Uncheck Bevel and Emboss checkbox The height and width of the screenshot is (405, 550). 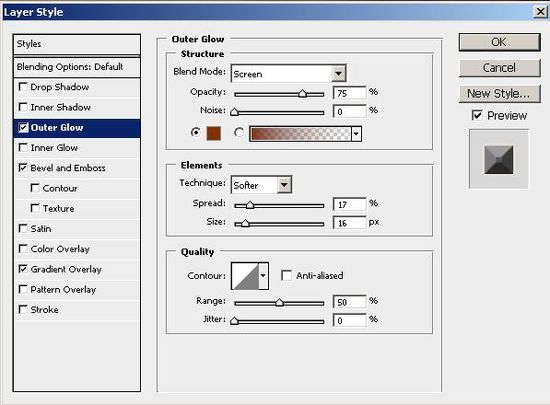[23, 168]
